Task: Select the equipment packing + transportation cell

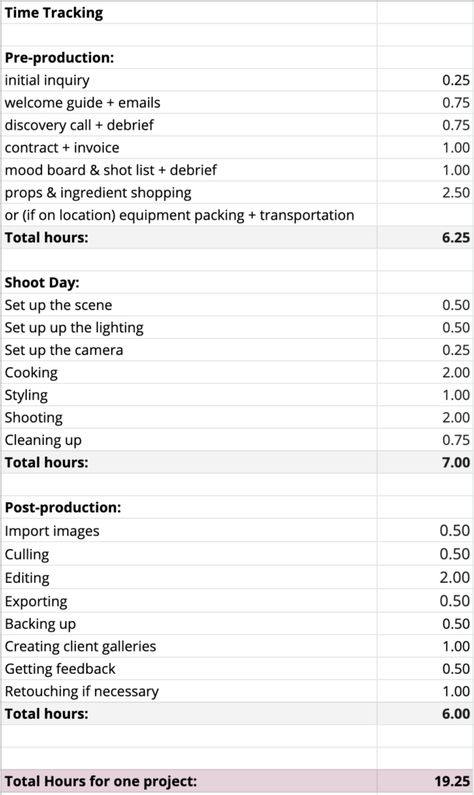Action: 189,215
